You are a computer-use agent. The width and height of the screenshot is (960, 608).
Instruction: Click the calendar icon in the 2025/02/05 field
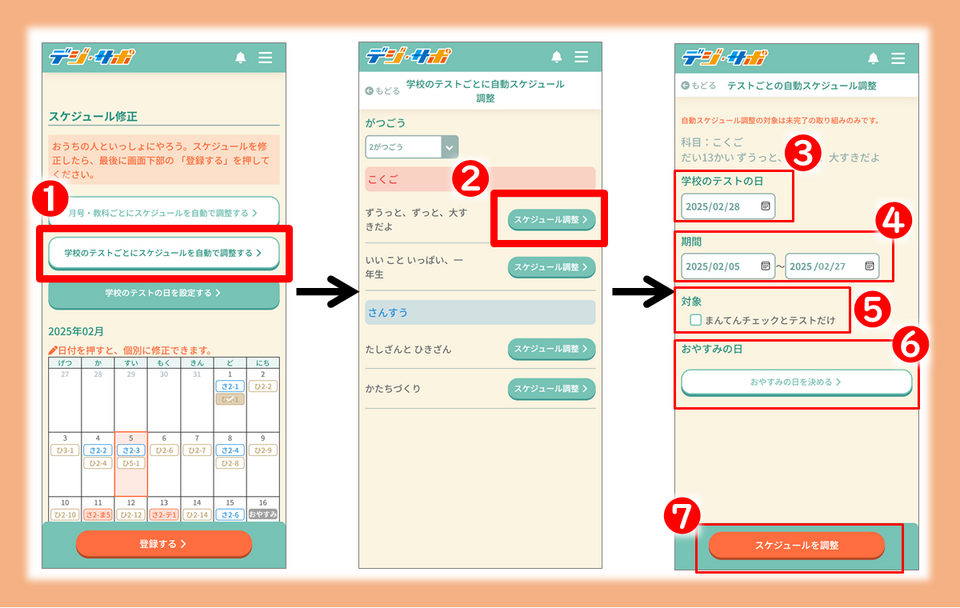pos(765,267)
